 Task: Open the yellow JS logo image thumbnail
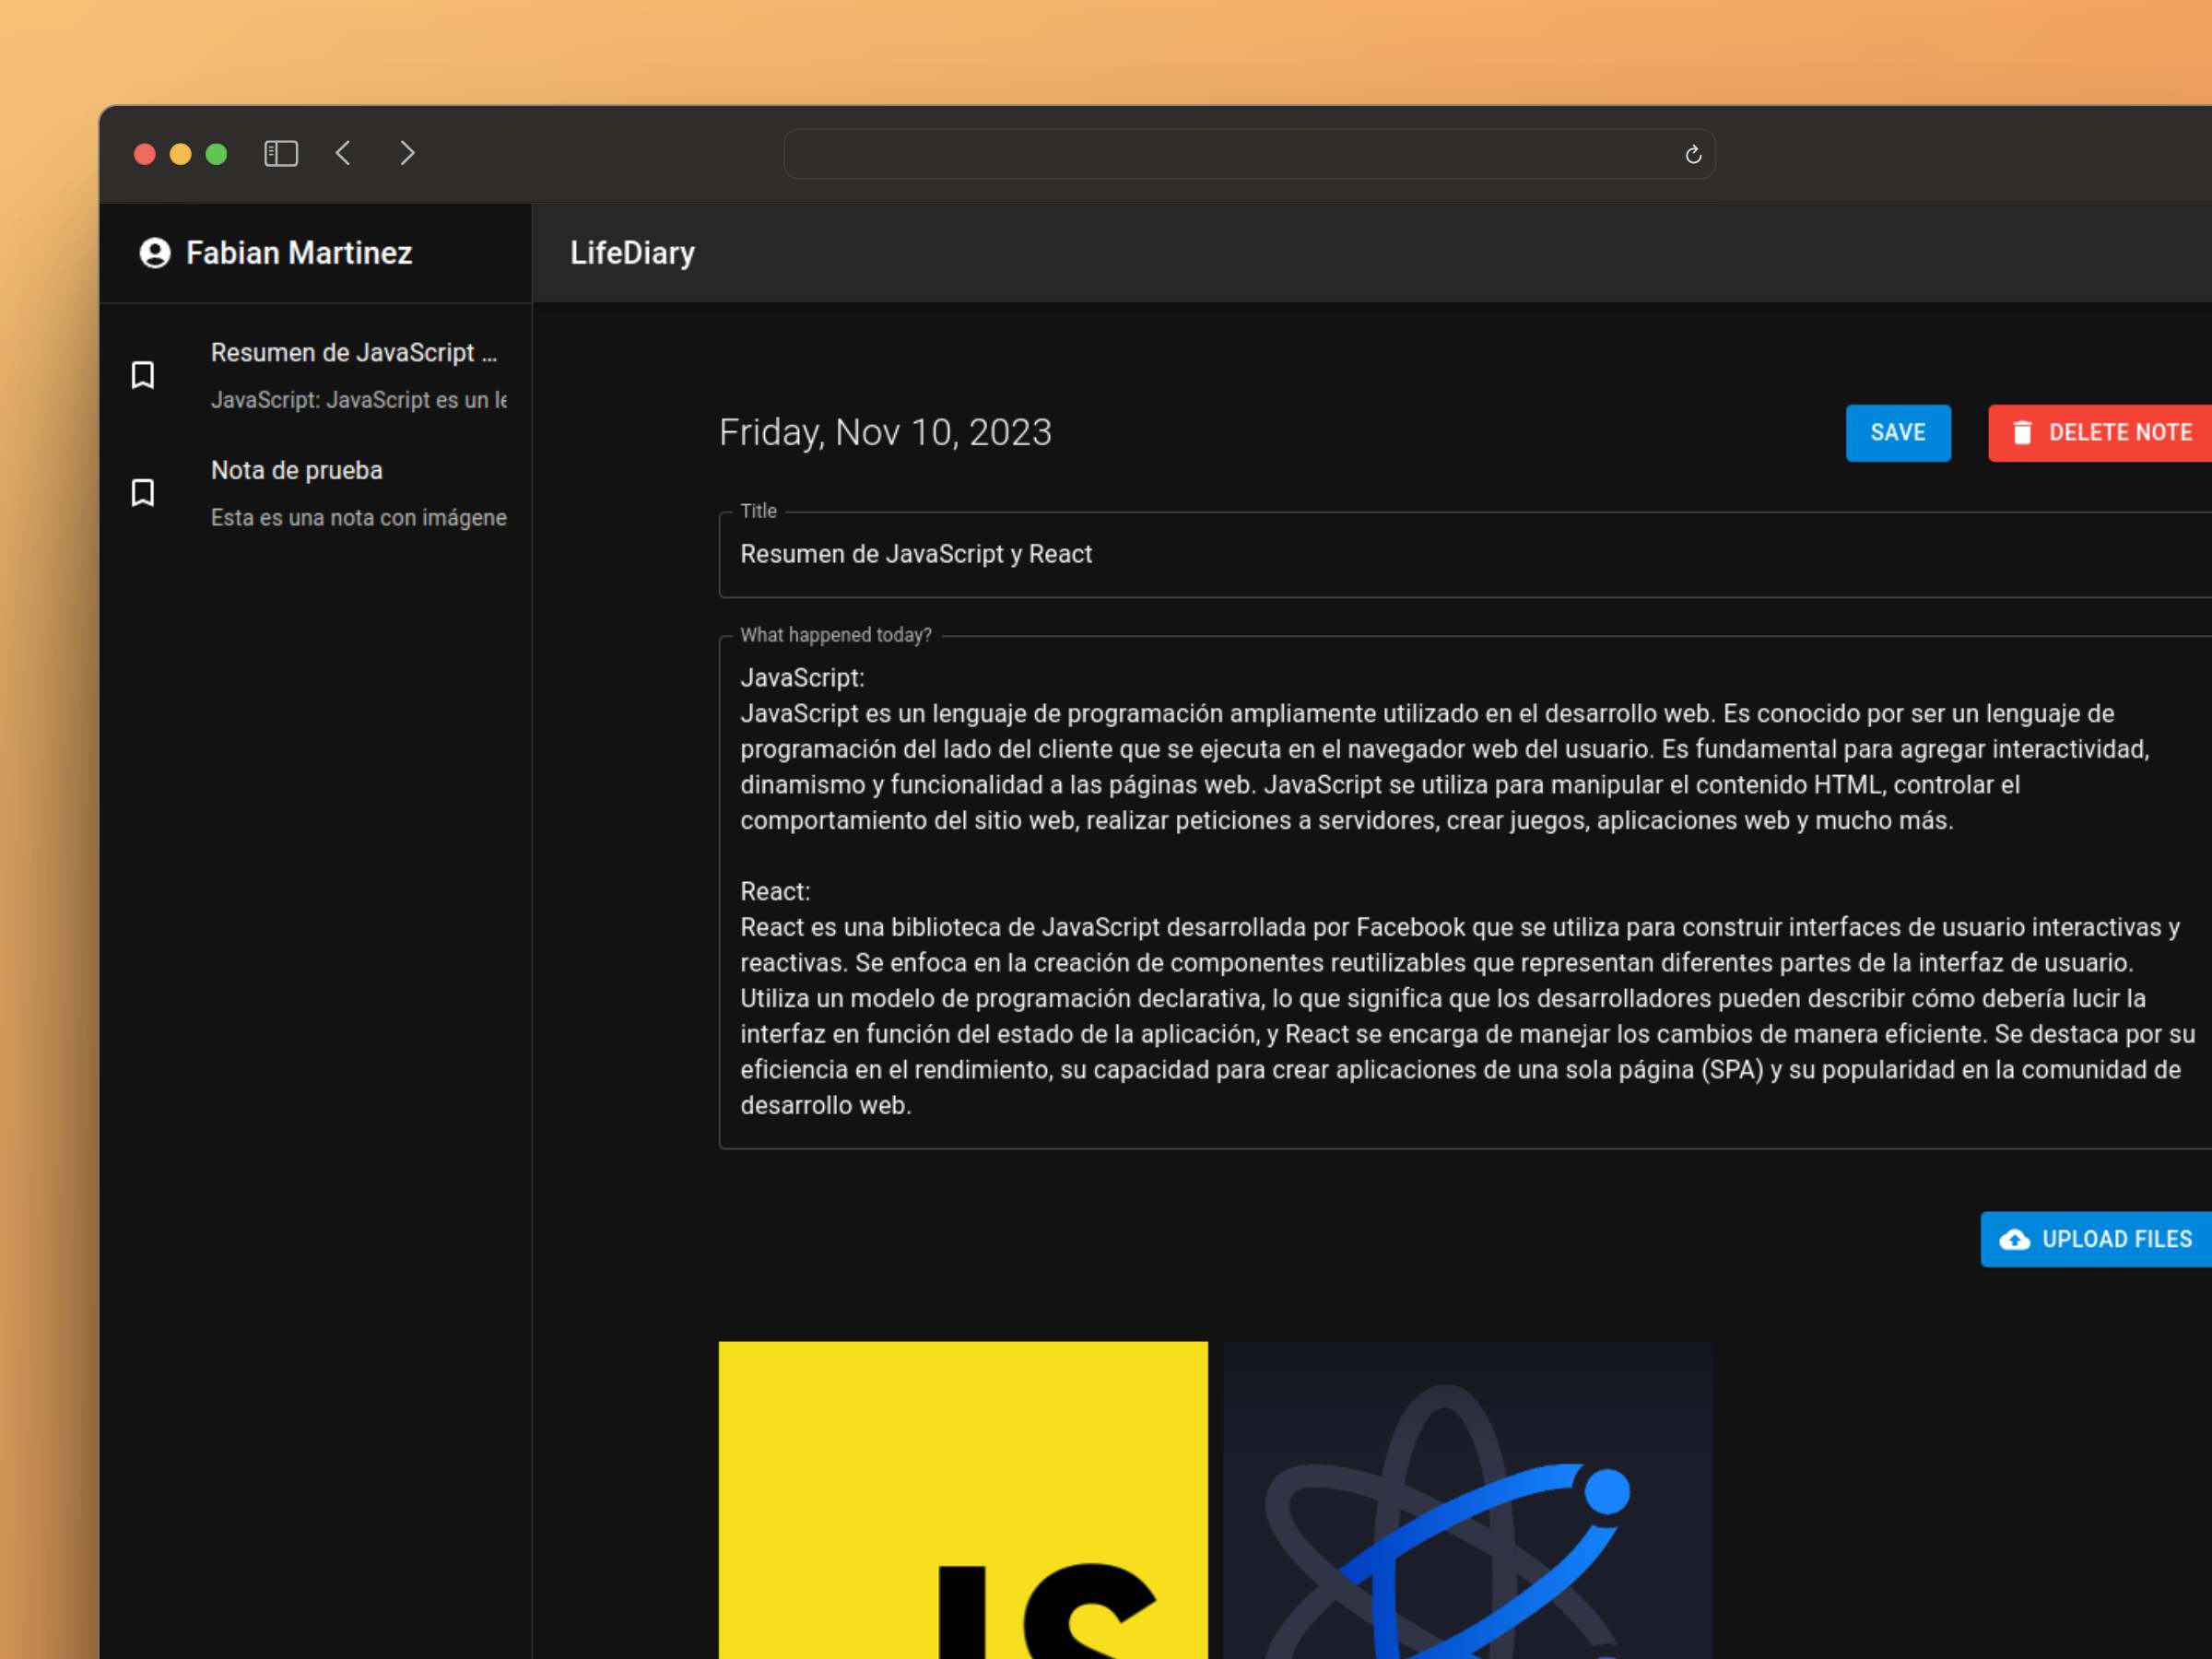(963, 1500)
